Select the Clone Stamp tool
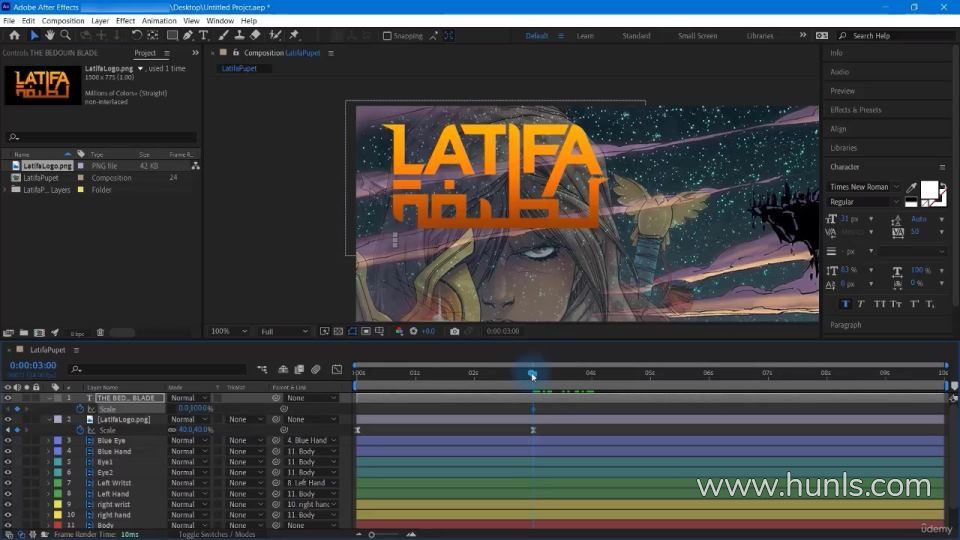 239,36
